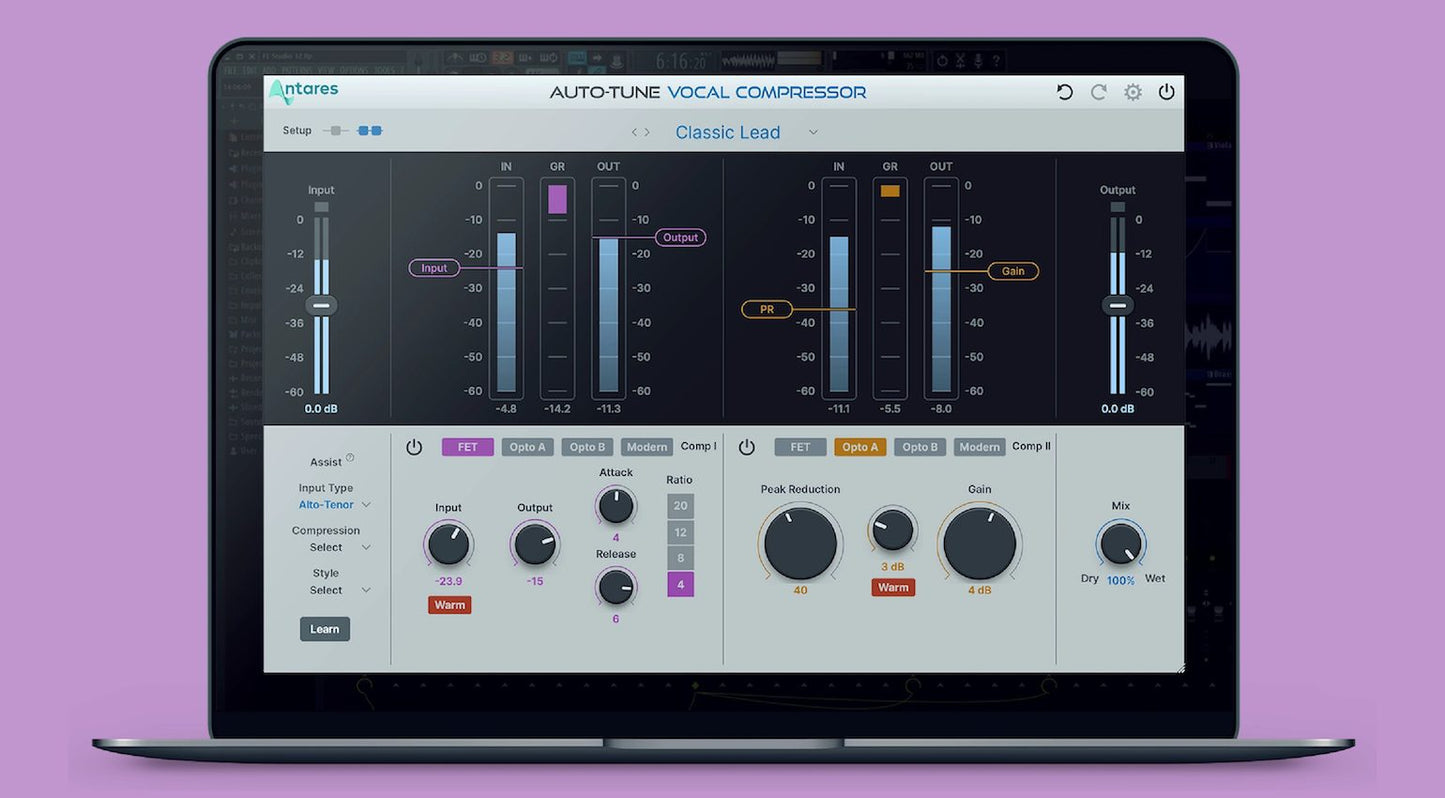Image resolution: width=1445 pixels, height=798 pixels.
Task: Click the Mix 100% value readout
Action: [1119, 578]
